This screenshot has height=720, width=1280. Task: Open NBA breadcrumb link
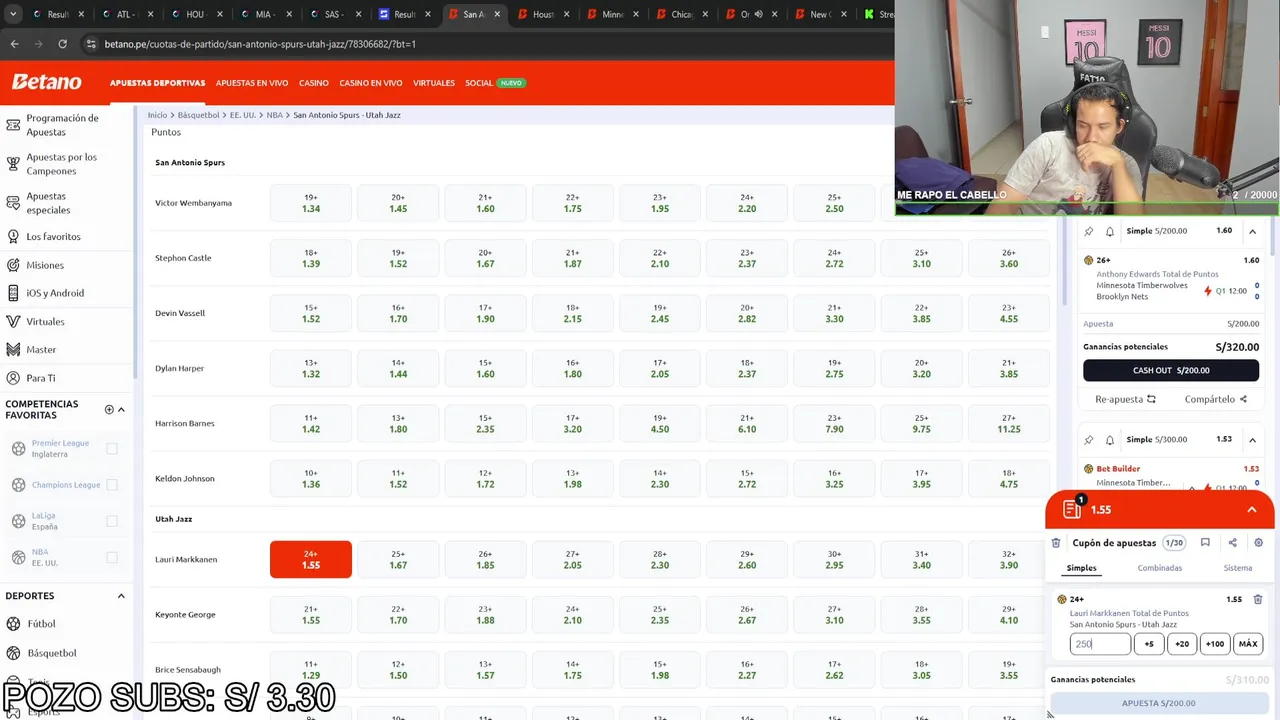click(274, 115)
